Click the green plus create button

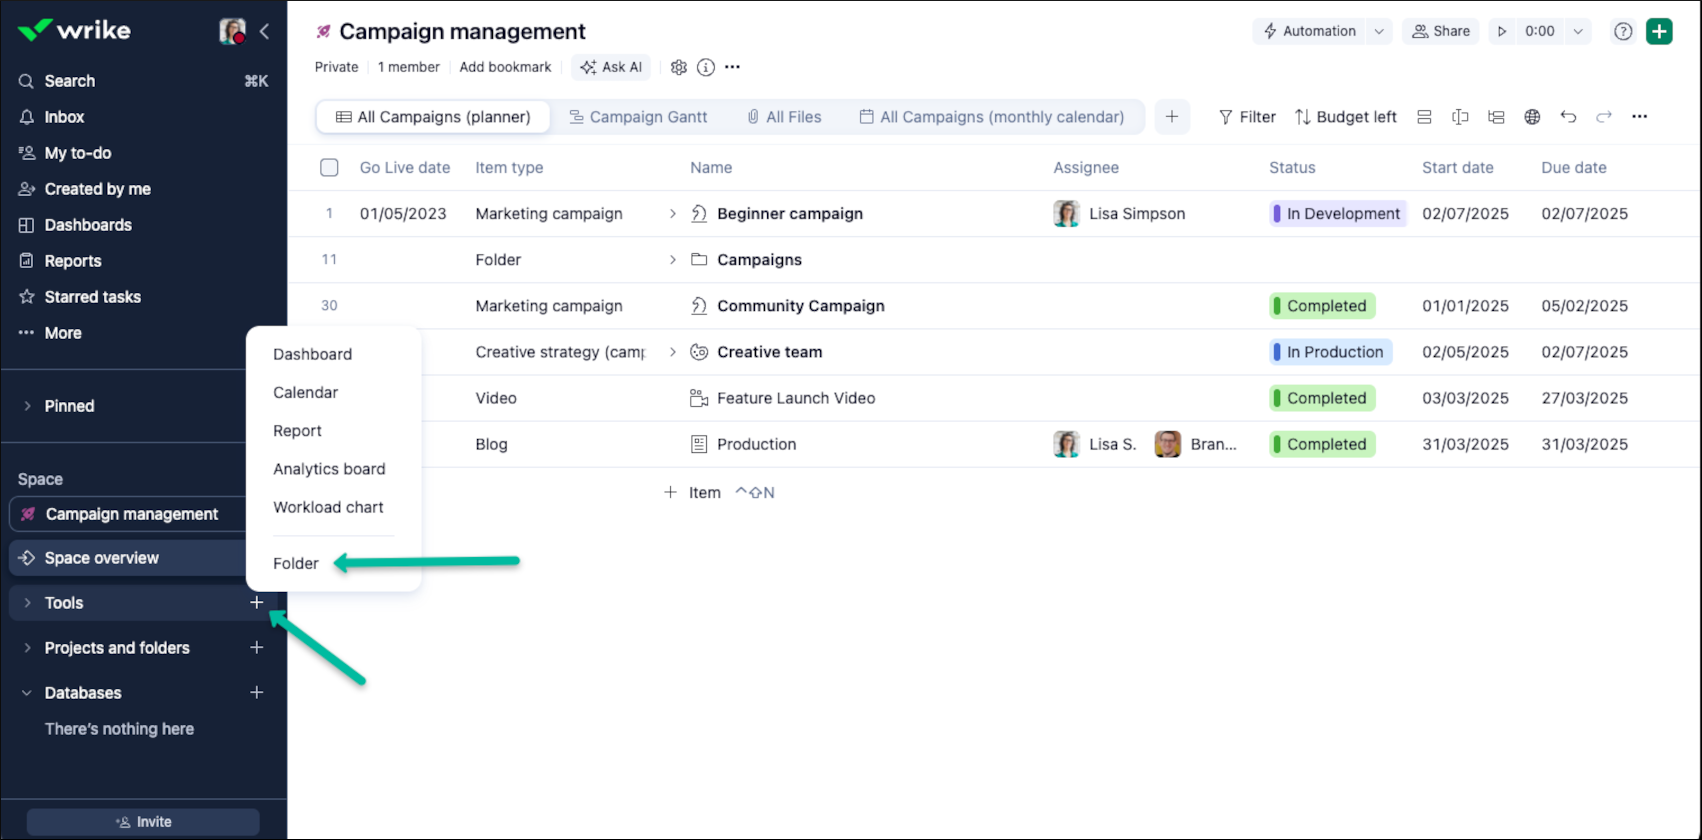click(1659, 31)
